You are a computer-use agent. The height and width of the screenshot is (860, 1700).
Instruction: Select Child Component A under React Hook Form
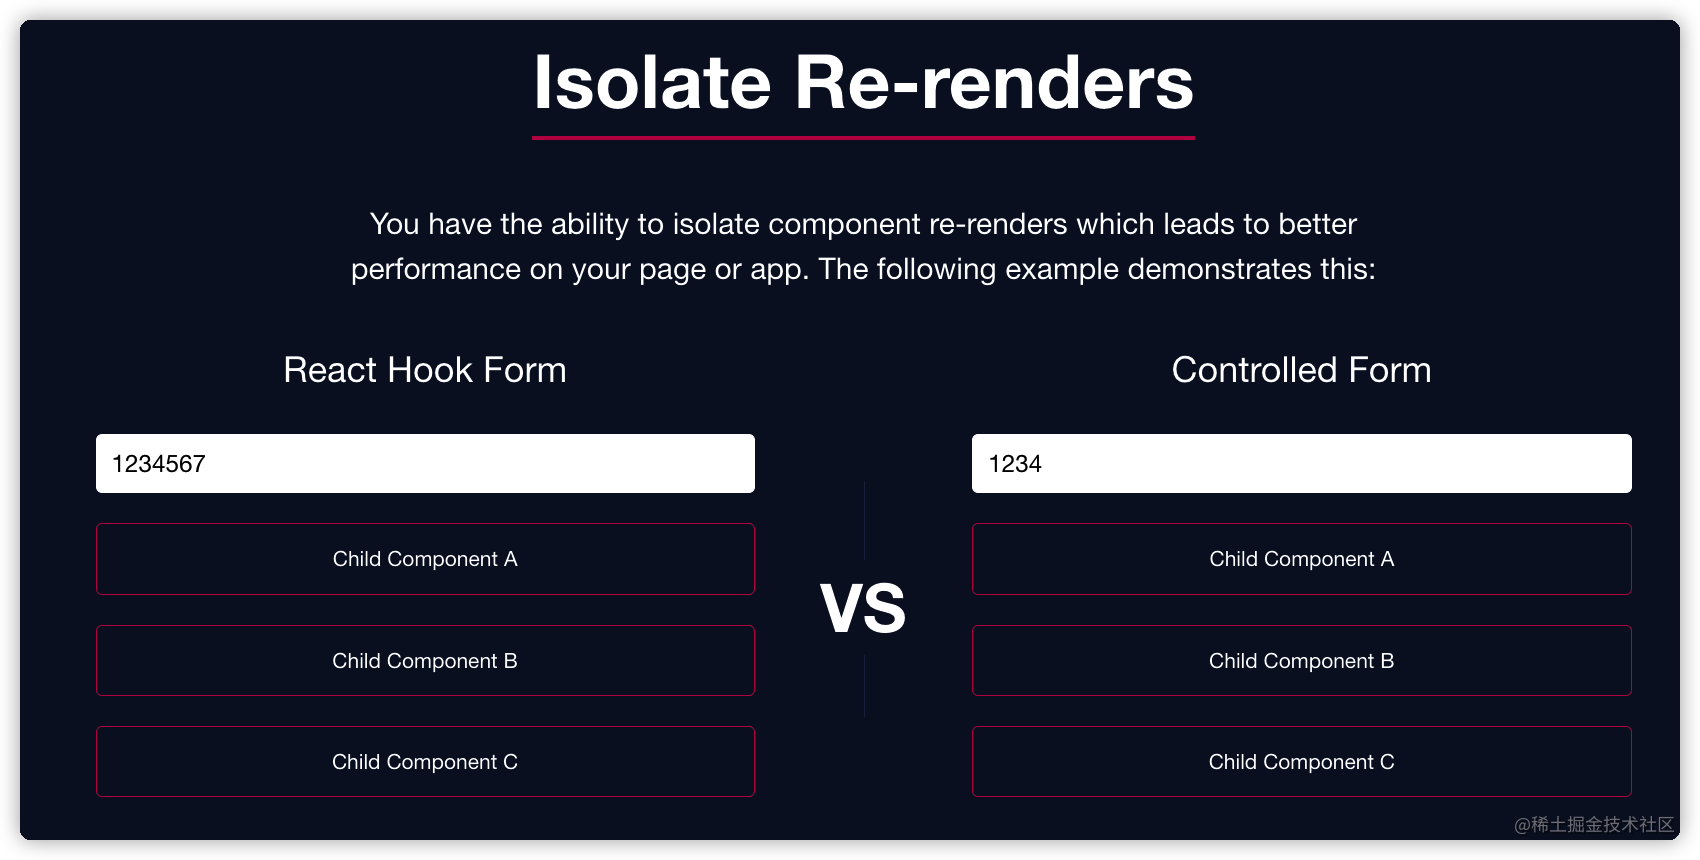425,559
